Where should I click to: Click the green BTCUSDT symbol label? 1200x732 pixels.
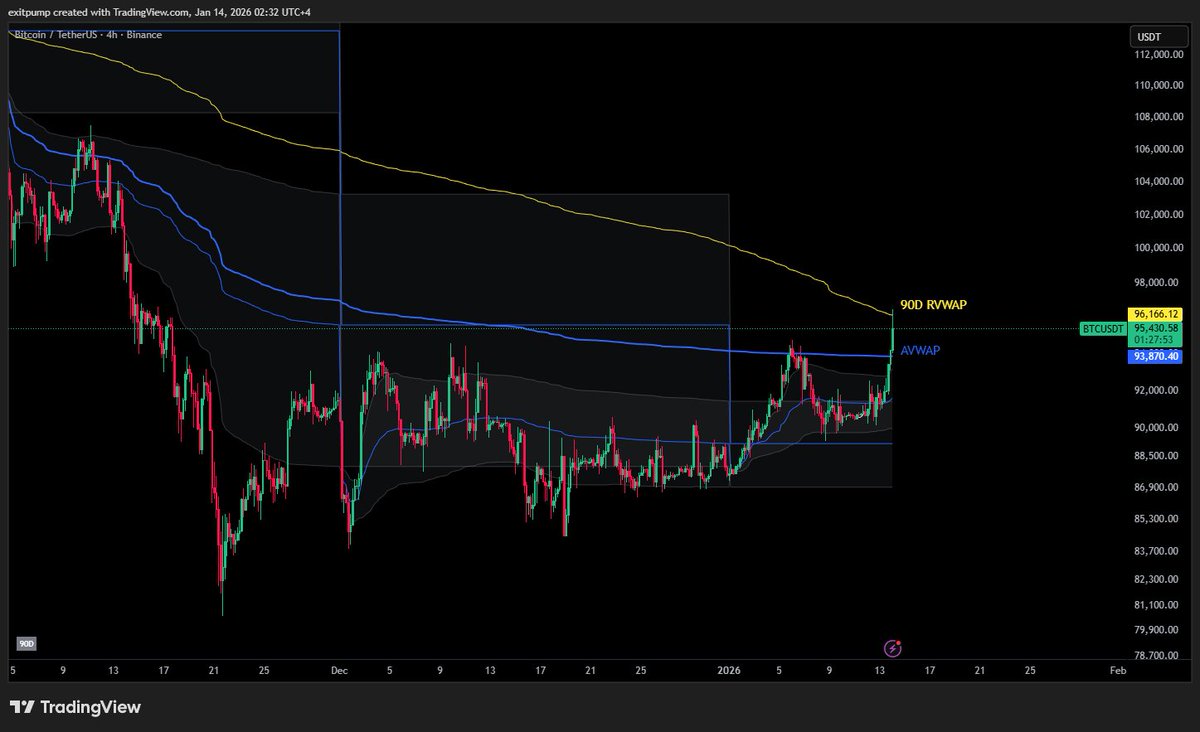(x=1103, y=328)
